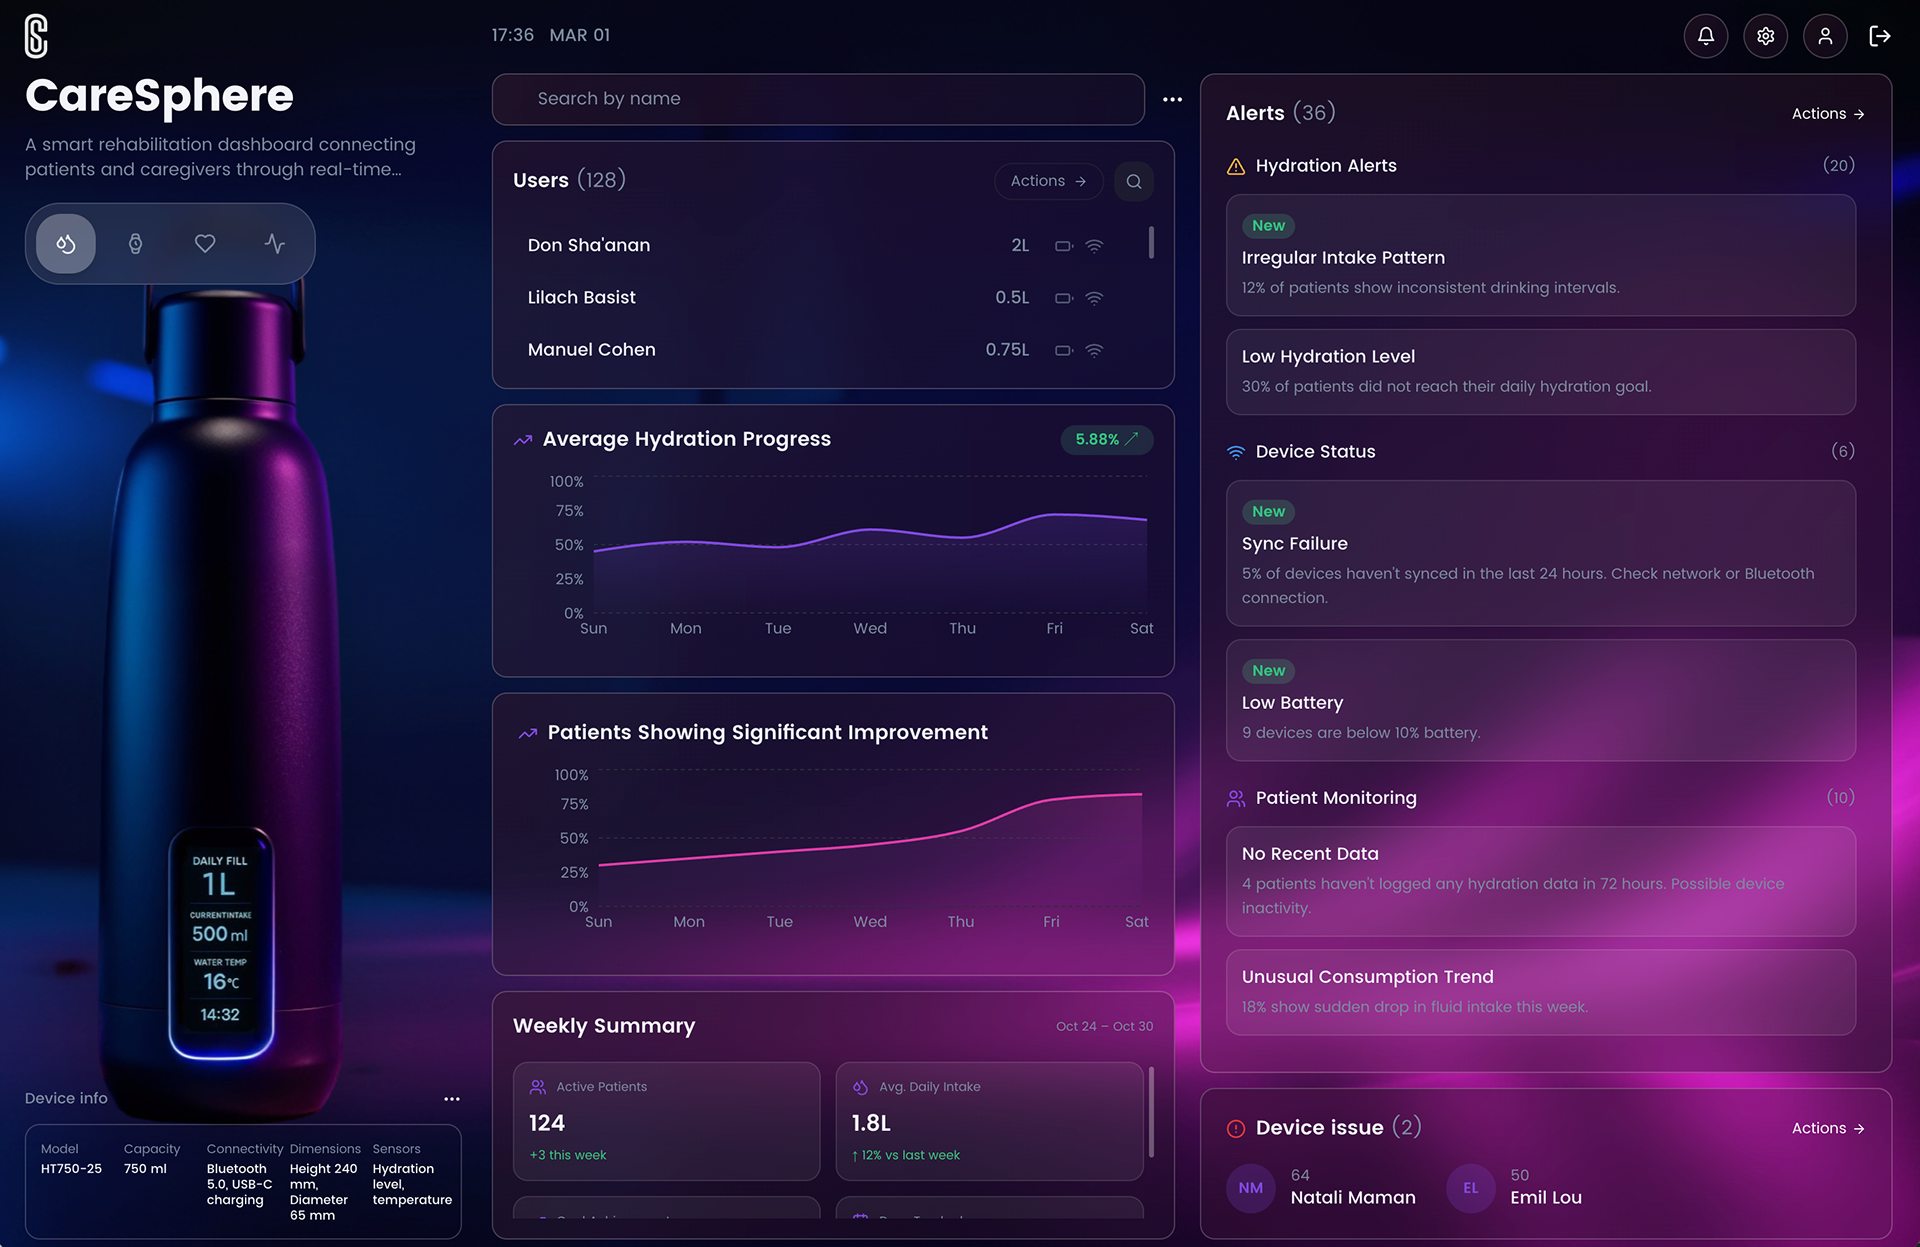Viewport: 1920px width, 1247px height.
Task: Click Actions link in the Alerts panel
Action: [1827, 114]
